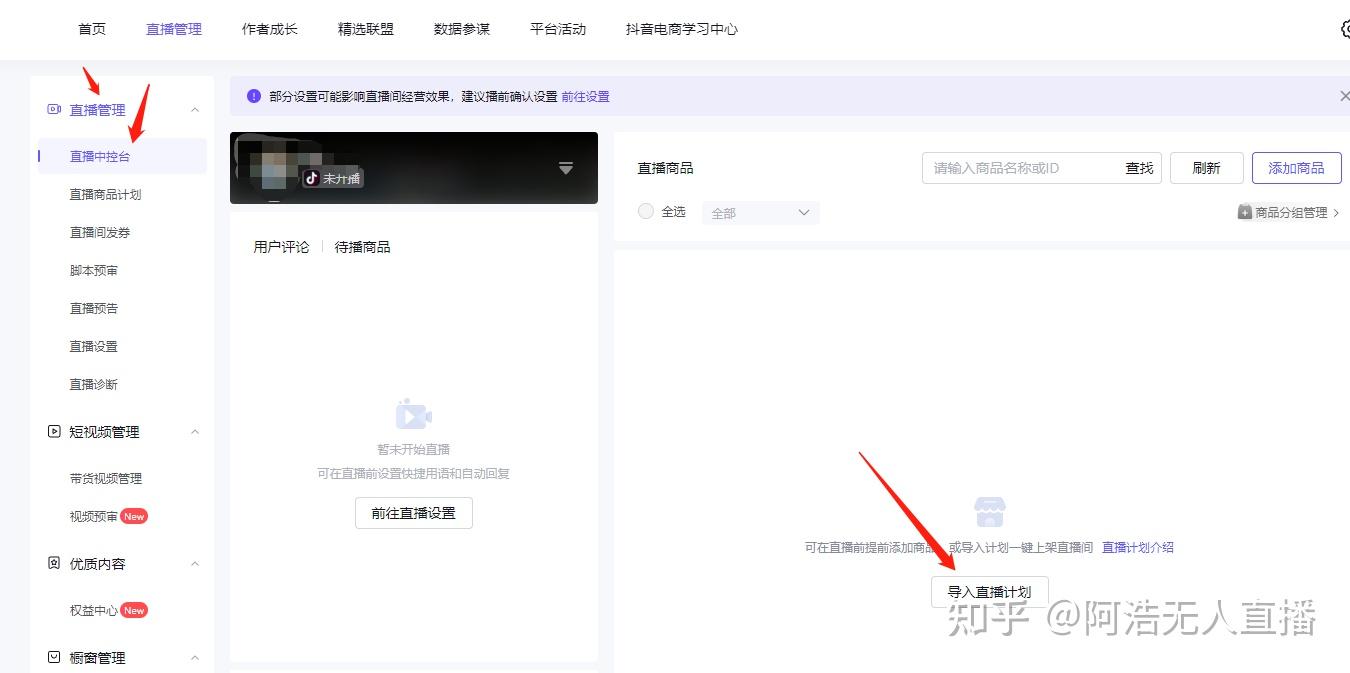Click the 添加商品 button

click(1296, 168)
